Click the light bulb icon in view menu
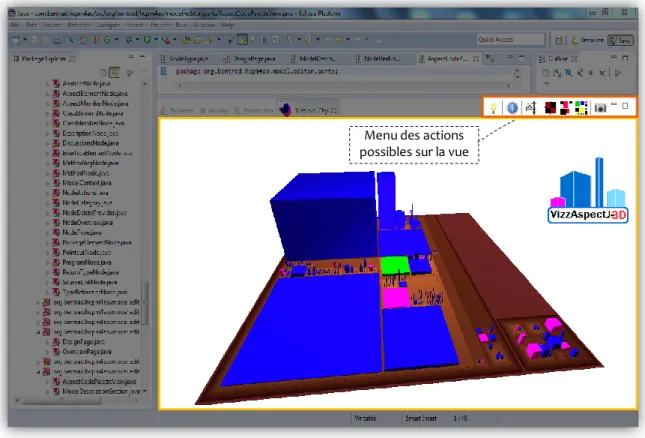 coord(493,108)
